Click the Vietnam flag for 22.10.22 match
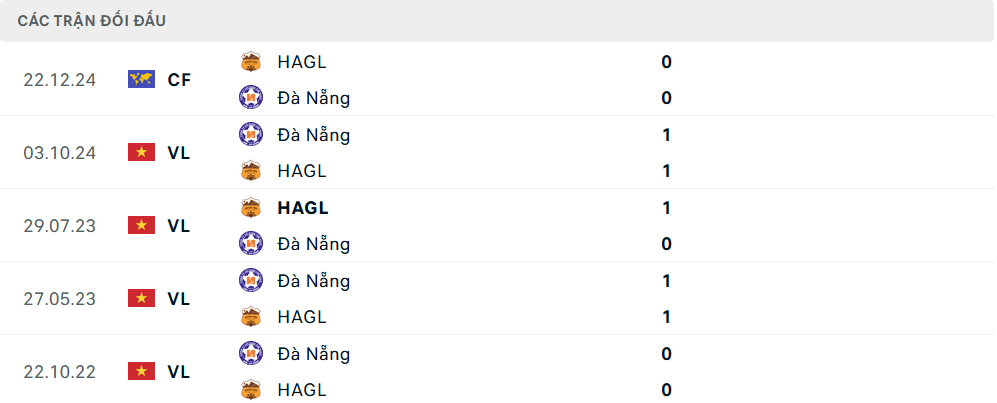This screenshot has width=997, height=403. tap(141, 371)
